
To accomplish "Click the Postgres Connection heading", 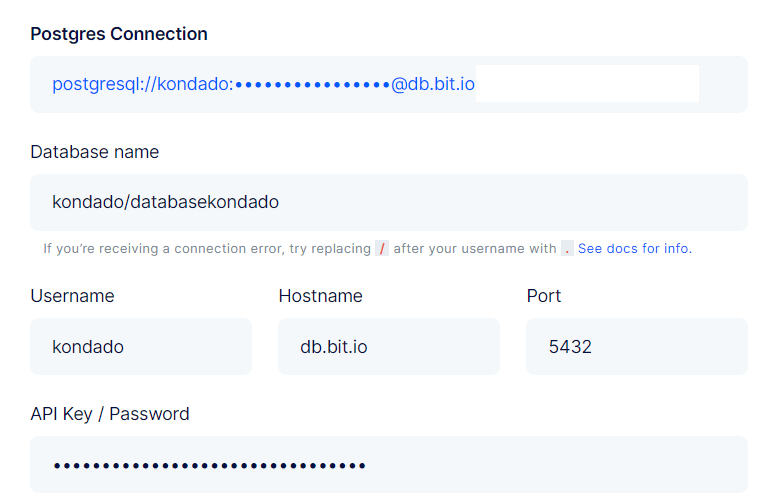I will (x=119, y=34).
